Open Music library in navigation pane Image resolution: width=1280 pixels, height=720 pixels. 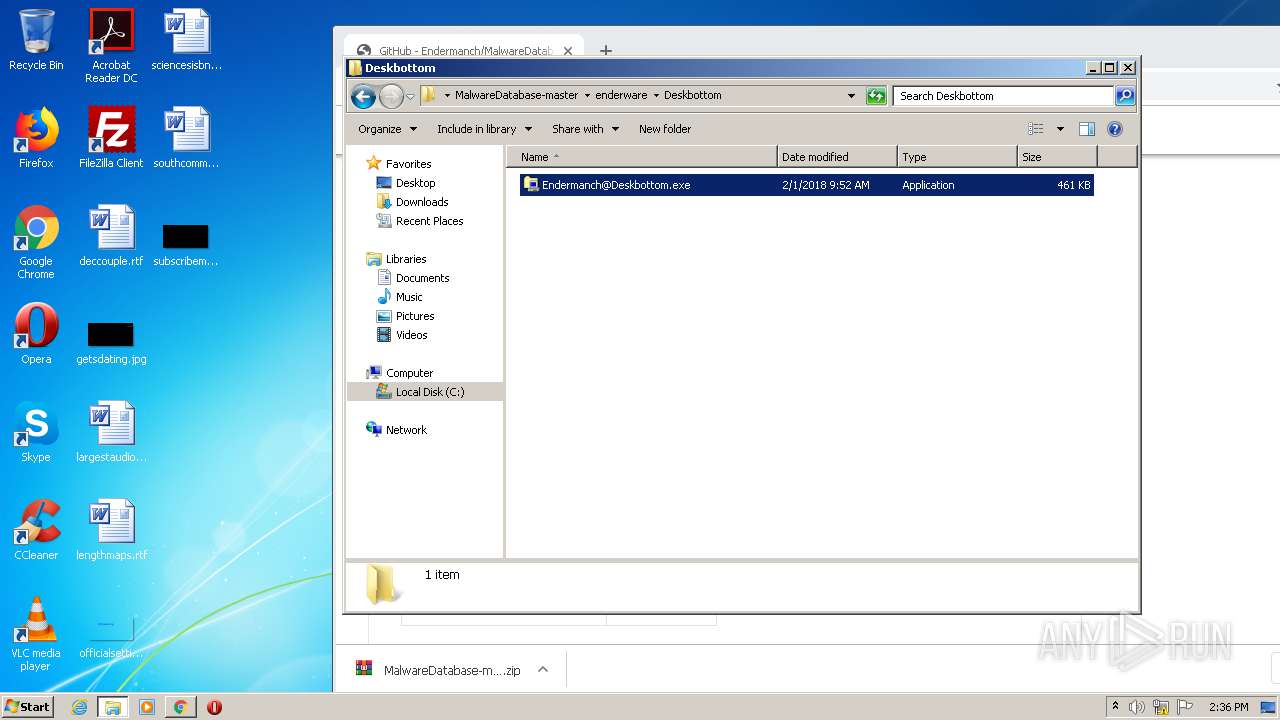[x=409, y=297]
